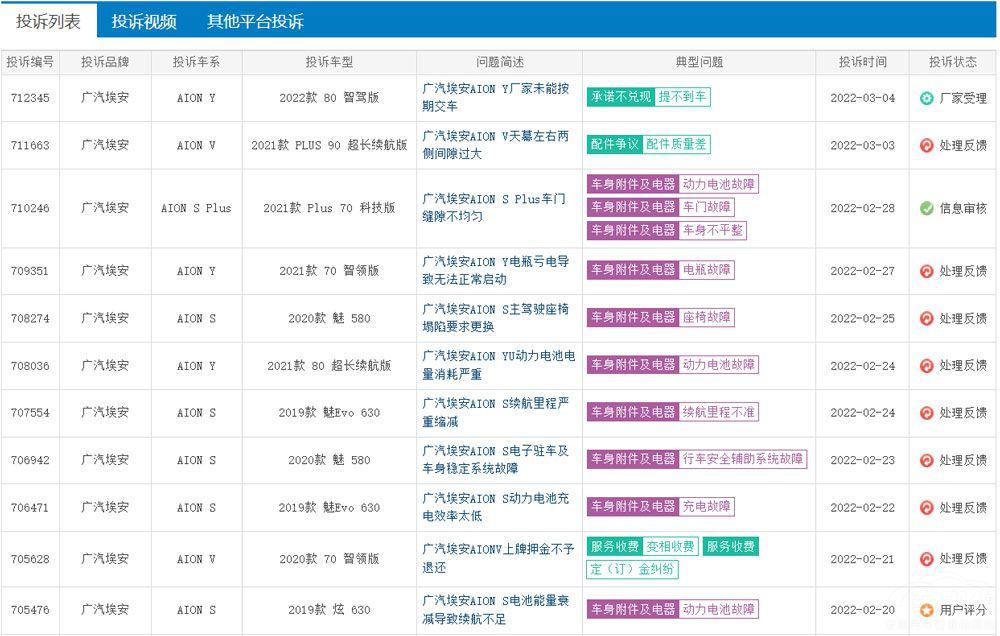Click the 处理反馈 icon for complaint 706942
Image resolution: width=1000 pixels, height=636 pixels.
click(x=926, y=460)
